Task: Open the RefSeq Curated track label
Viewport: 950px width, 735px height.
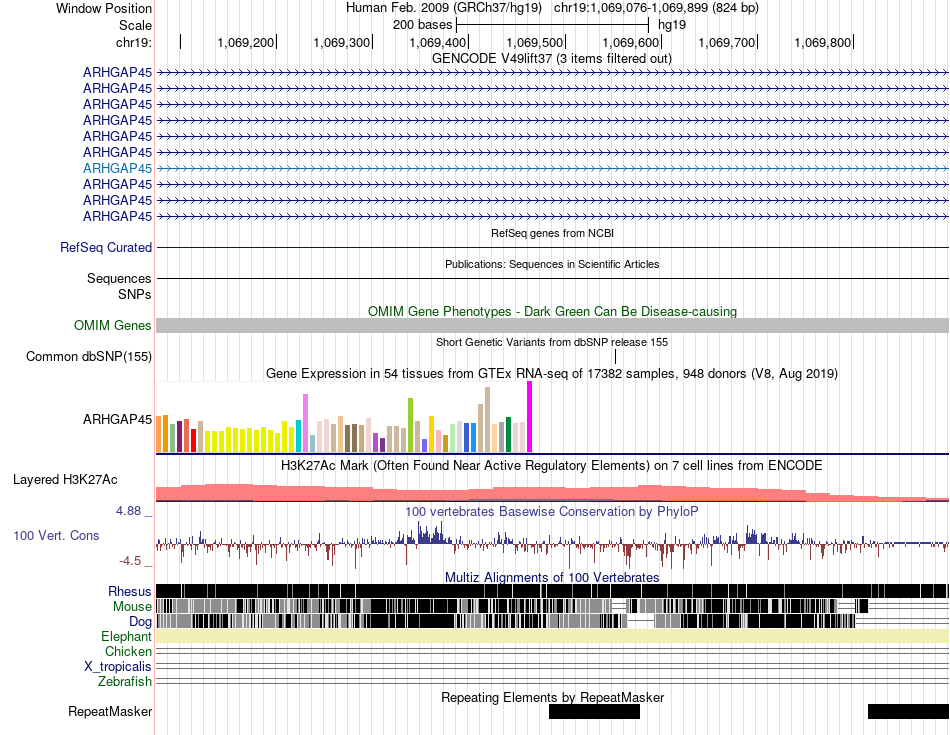Action: point(106,247)
